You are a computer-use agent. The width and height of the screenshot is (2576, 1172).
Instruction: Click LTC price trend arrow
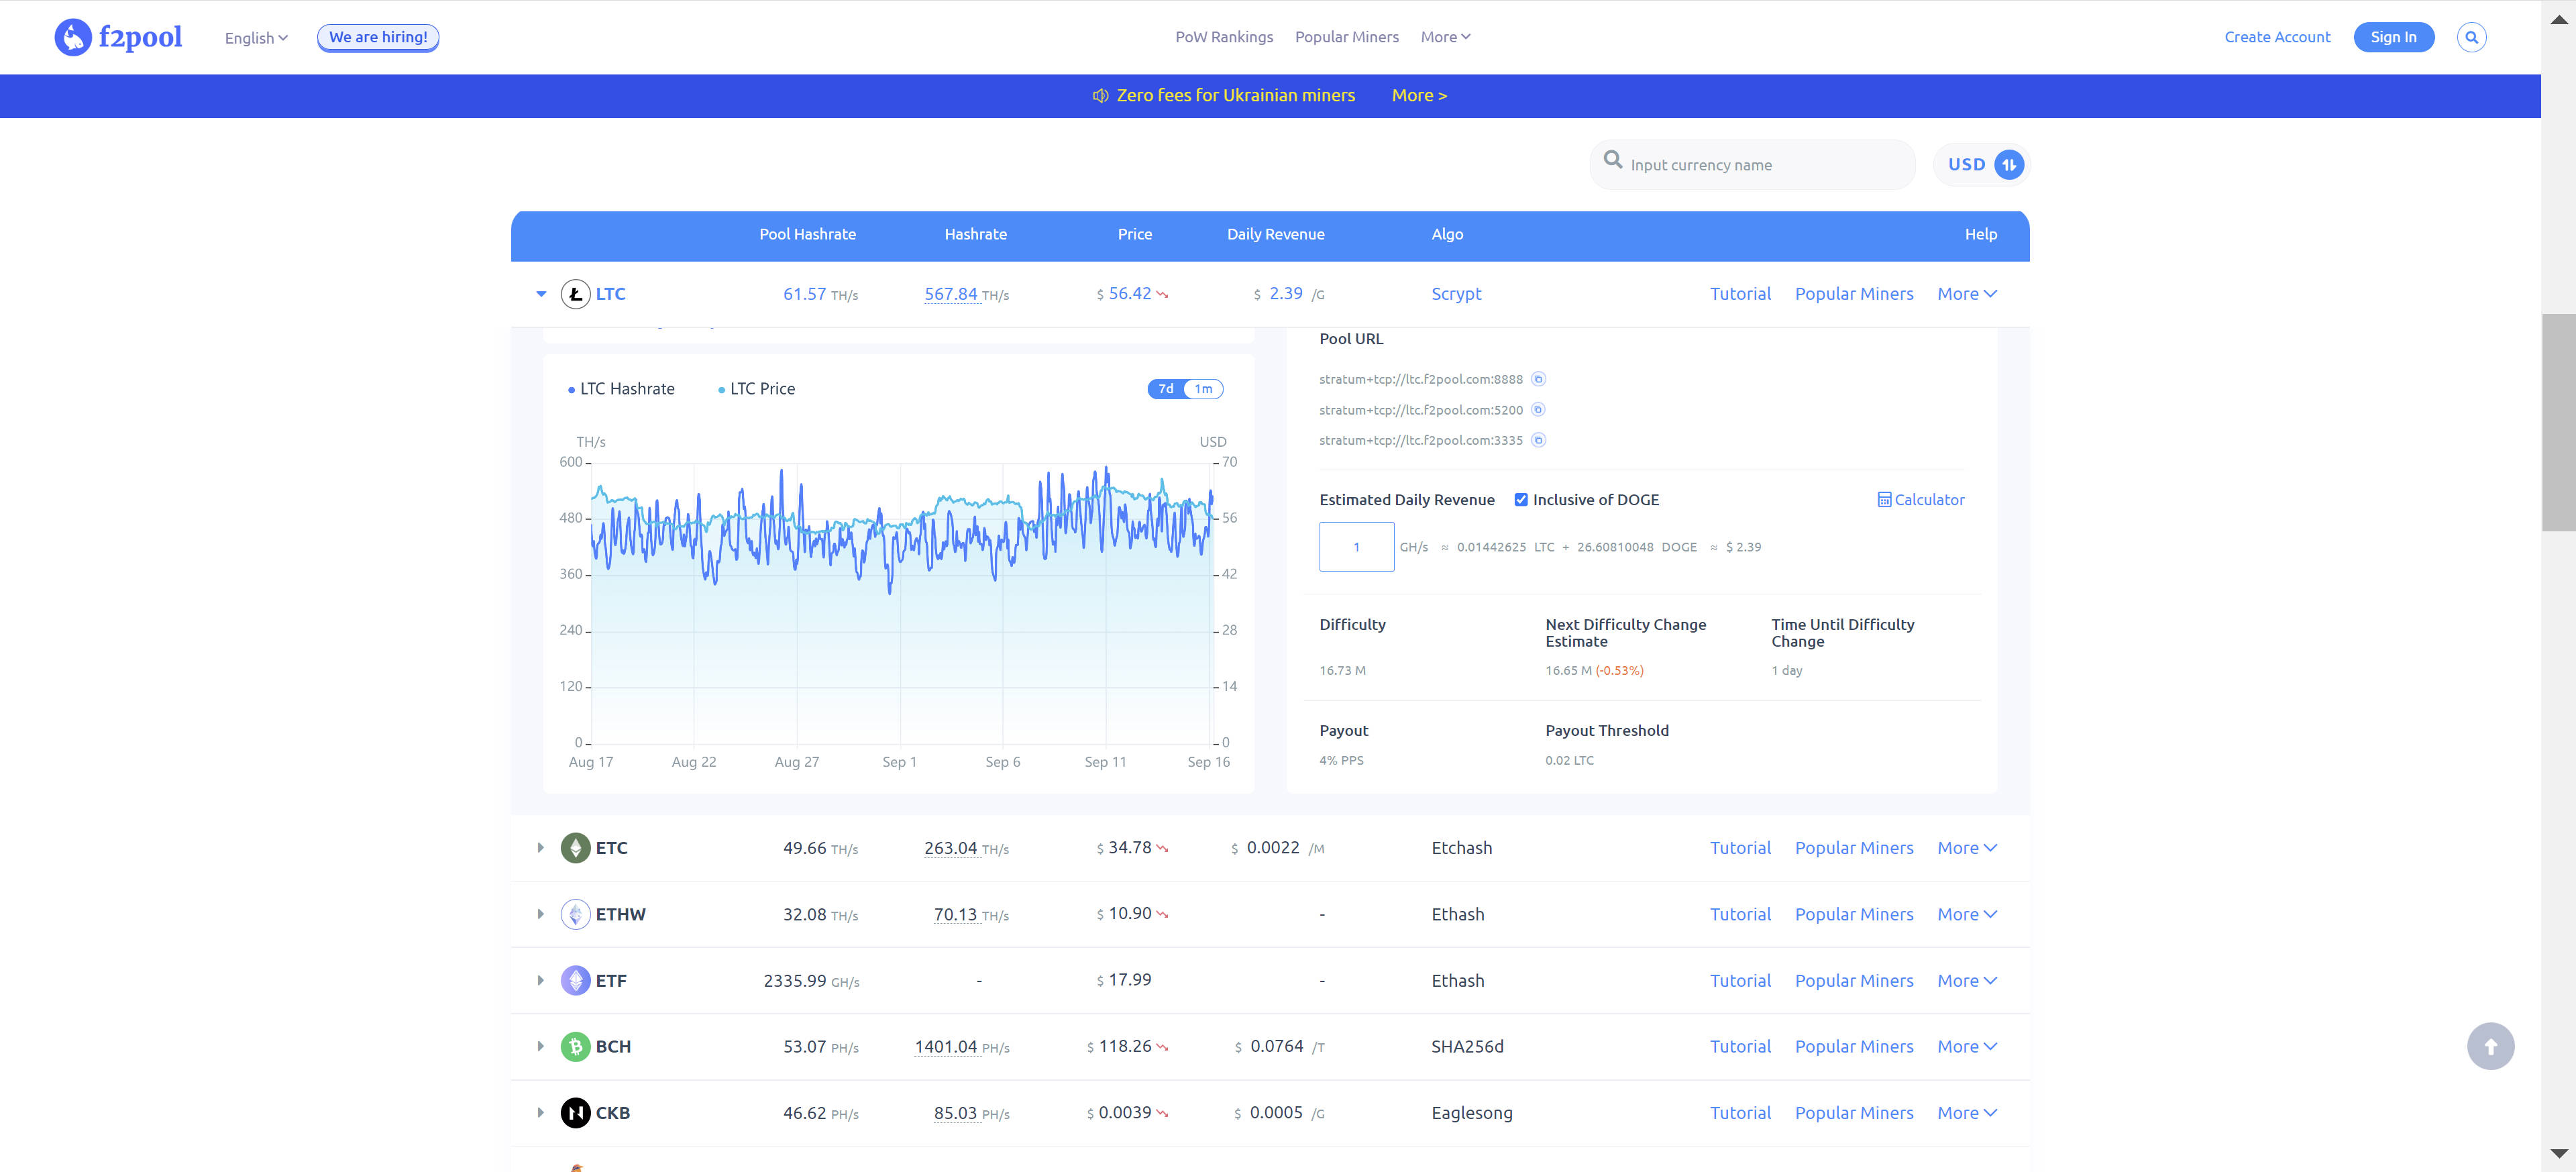1162,295
